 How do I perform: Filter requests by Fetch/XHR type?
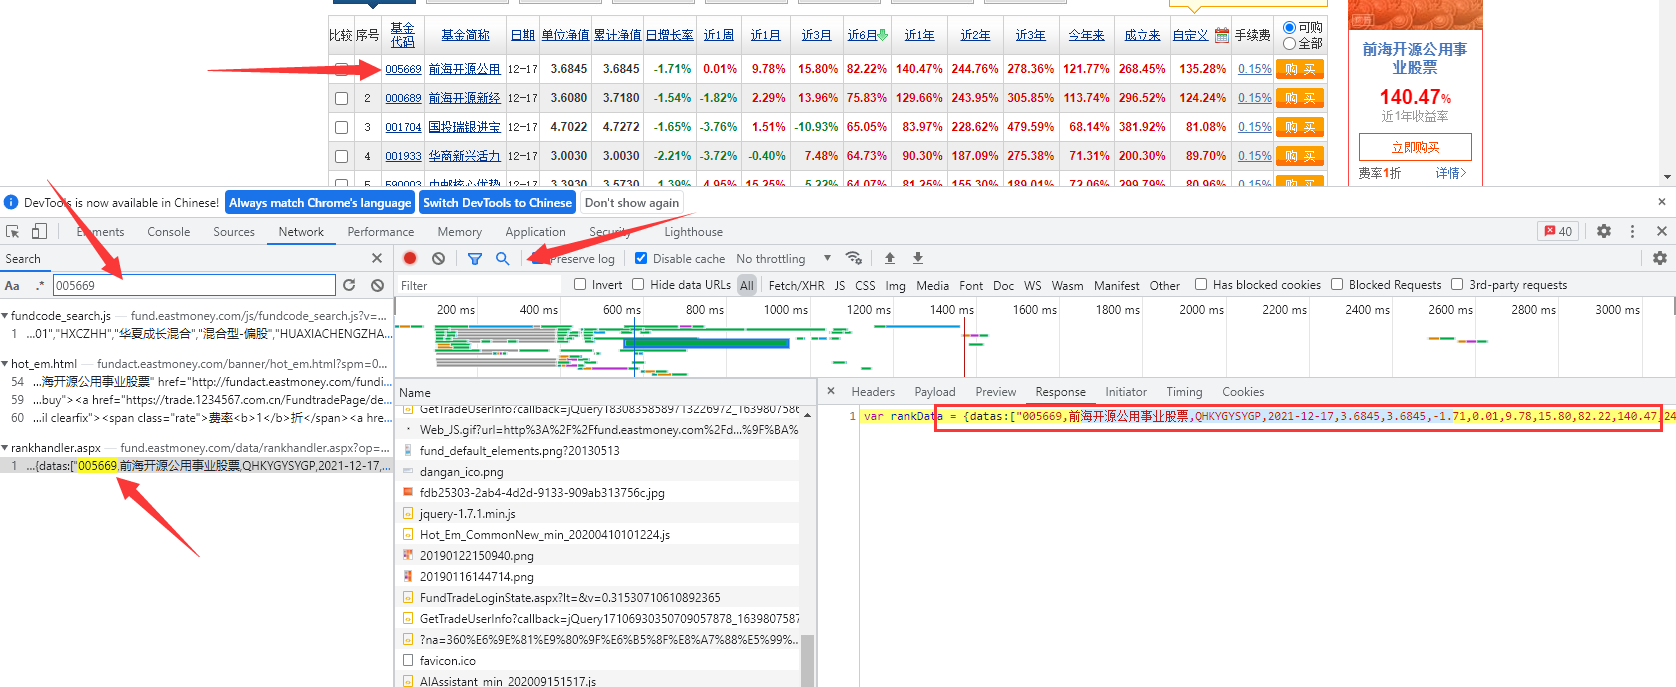coord(797,285)
